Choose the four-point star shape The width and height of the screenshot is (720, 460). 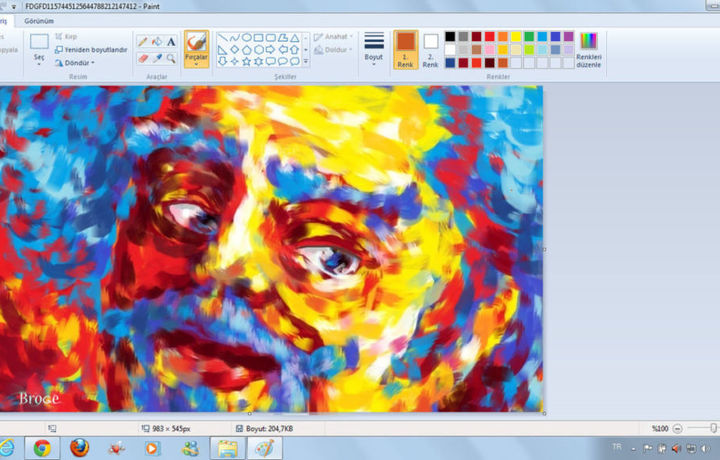(x=235, y=61)
